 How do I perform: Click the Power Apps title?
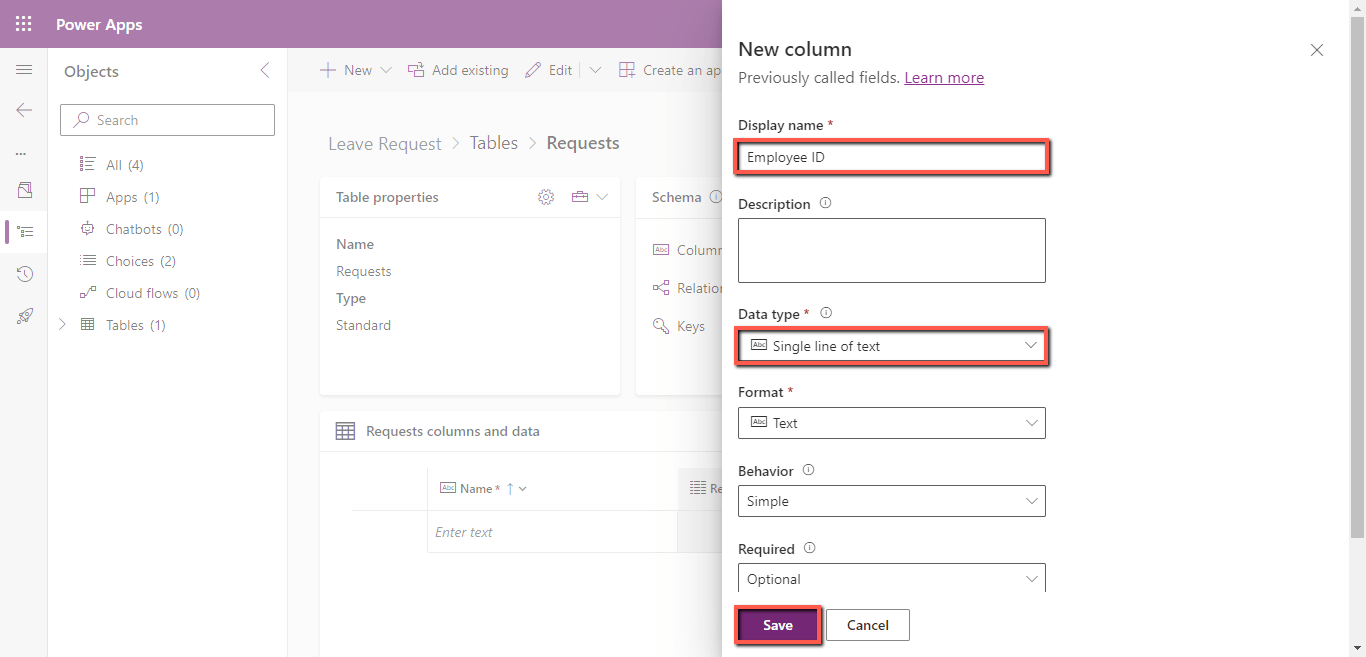(99, 24)
